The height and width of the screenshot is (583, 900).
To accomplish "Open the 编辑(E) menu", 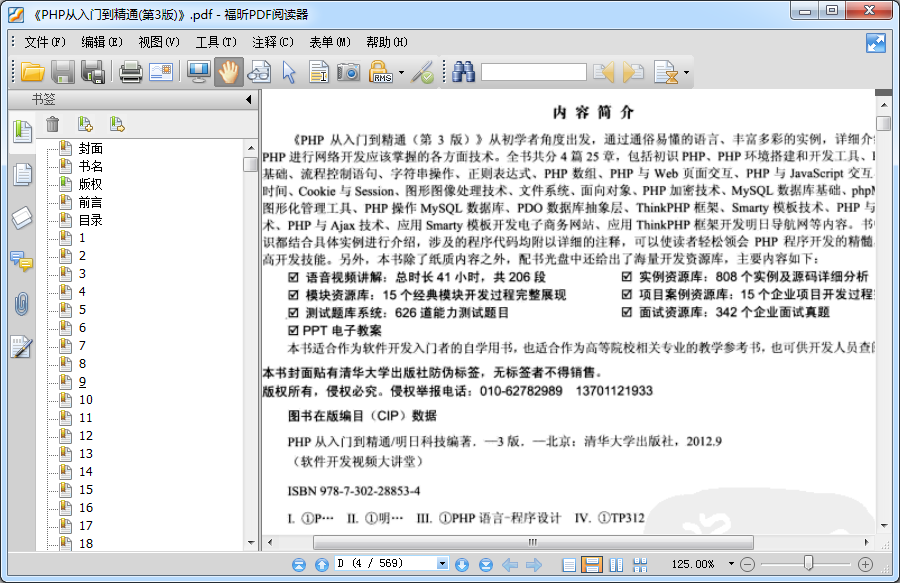I will [102, 42].
